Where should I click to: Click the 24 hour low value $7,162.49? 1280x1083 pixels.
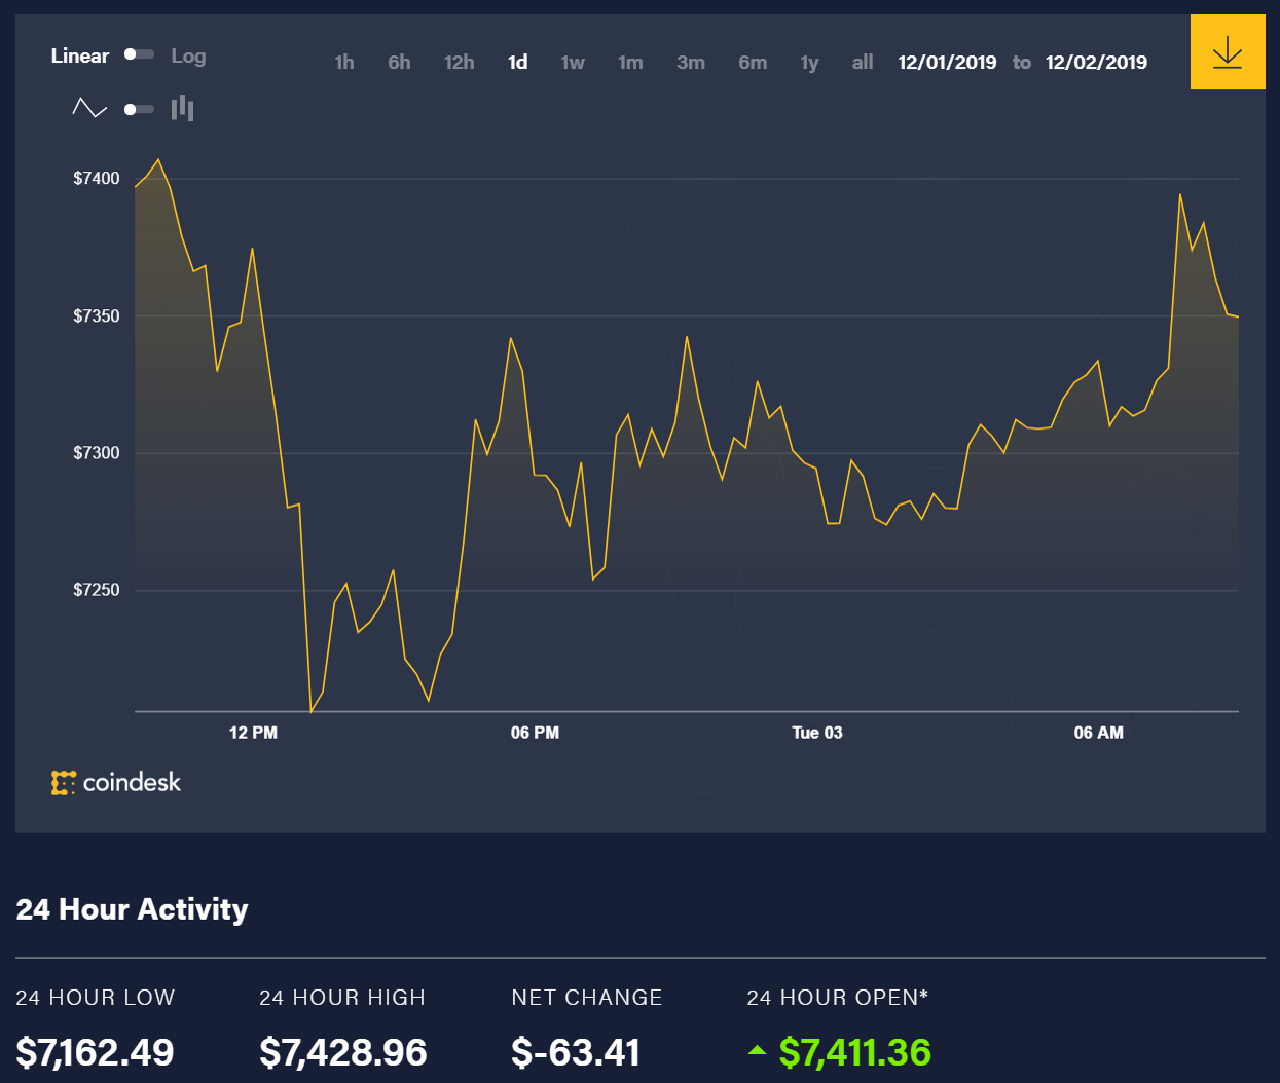[95, 1053]
